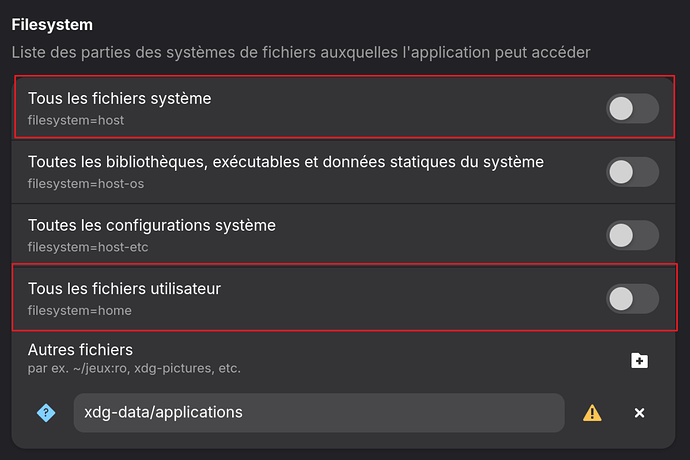Viewport: 690px width, 460px height.
Task: Select the "Tous les fichiers système" label
Action: 119,98
